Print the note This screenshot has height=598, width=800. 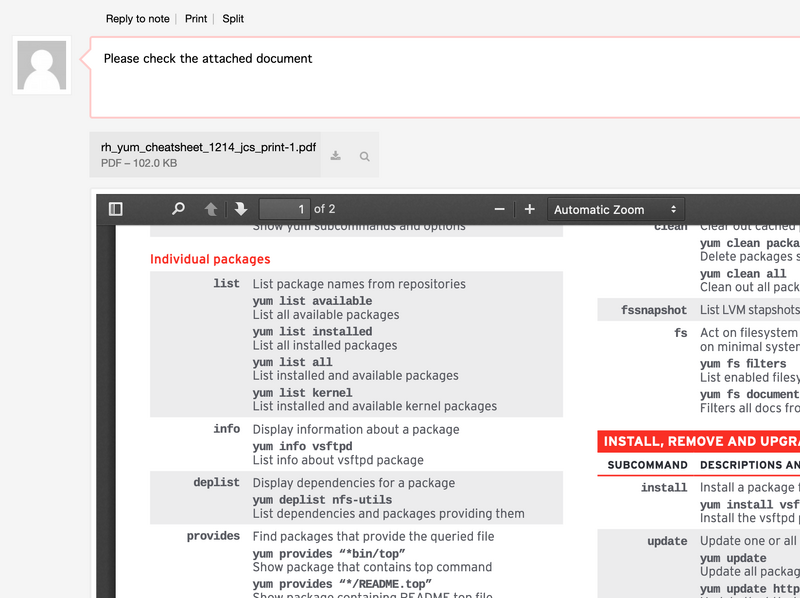[196, 19]
